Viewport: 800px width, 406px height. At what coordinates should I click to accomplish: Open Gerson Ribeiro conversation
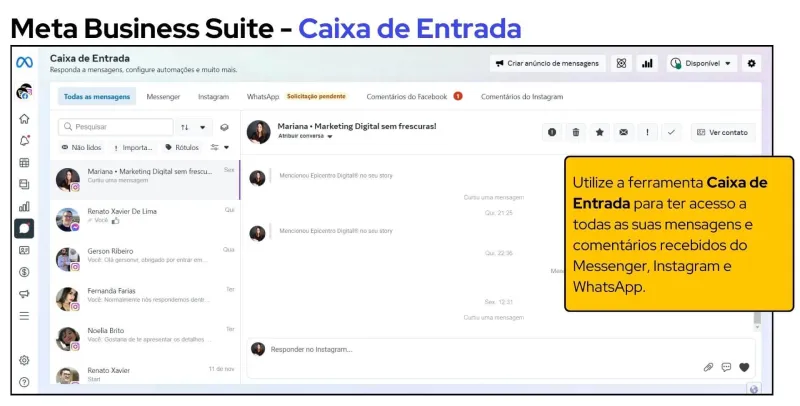click(145, 259)
